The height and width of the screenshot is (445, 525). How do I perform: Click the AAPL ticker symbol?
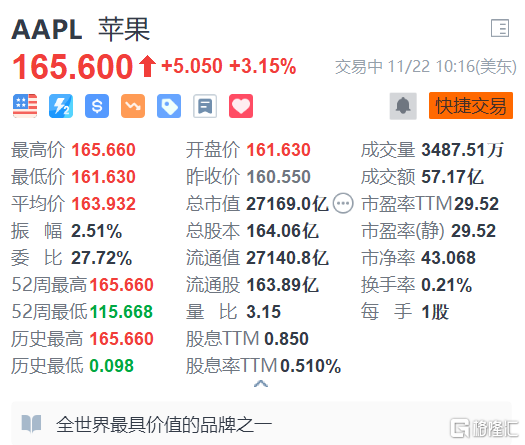(x=47, y=30)
